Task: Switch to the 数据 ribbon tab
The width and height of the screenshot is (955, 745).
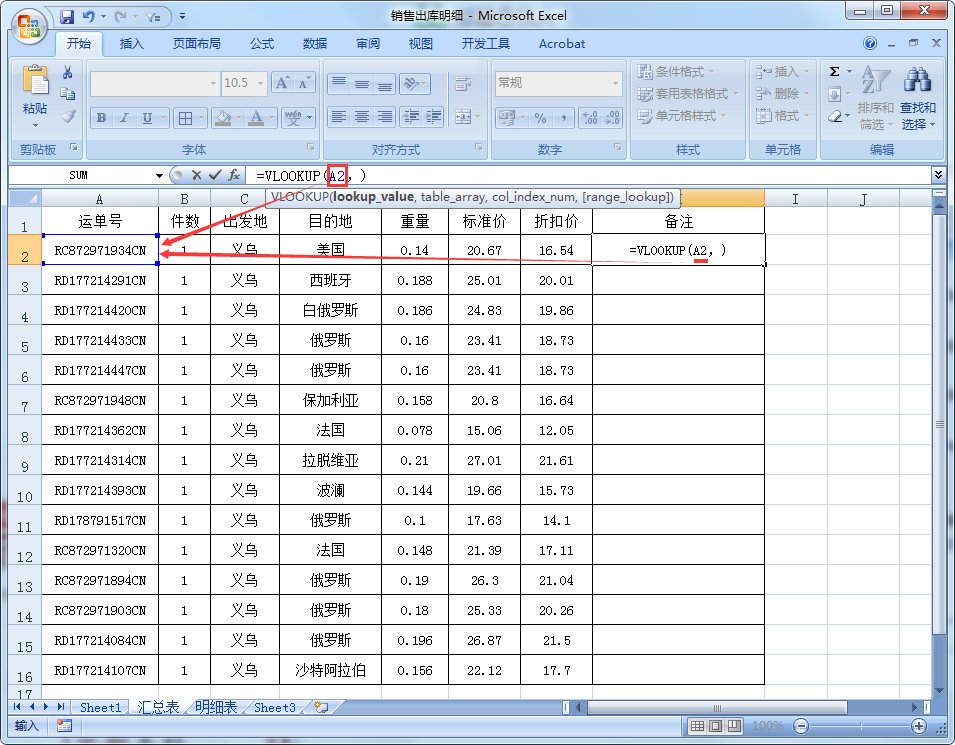Action: tap(313, 43)
